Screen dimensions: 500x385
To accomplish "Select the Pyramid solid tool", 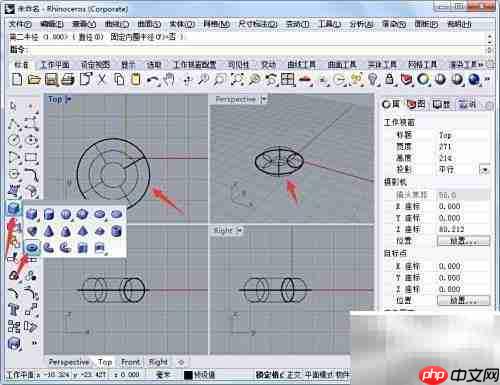I will pyautogui.click(x=82, y=231).
